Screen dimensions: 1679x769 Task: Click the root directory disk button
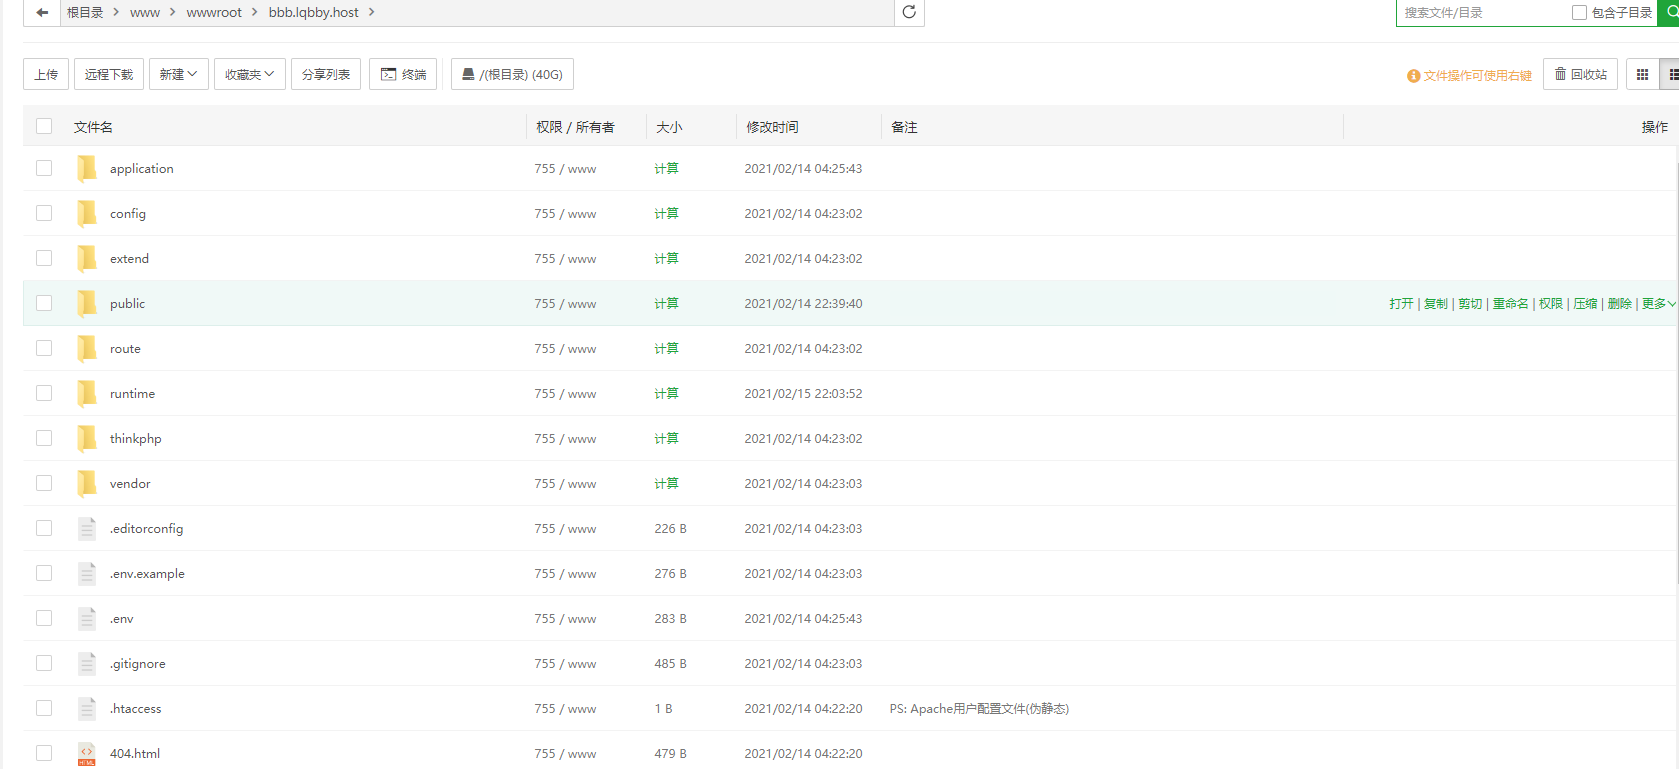(512, 74)
